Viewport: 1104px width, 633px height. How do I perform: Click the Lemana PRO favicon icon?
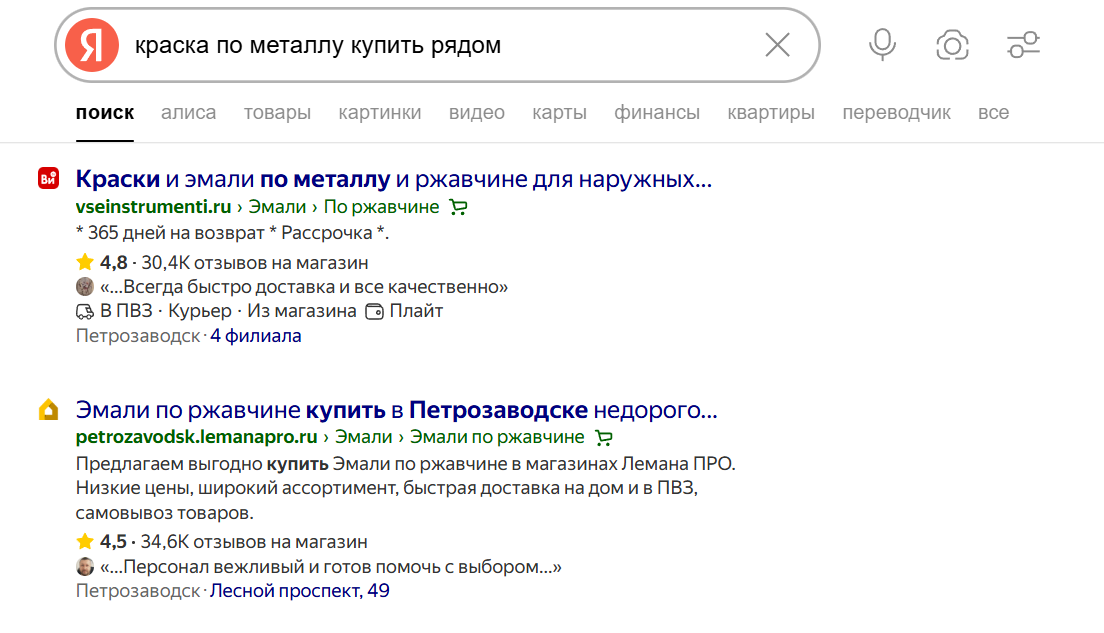pos(48,410)
